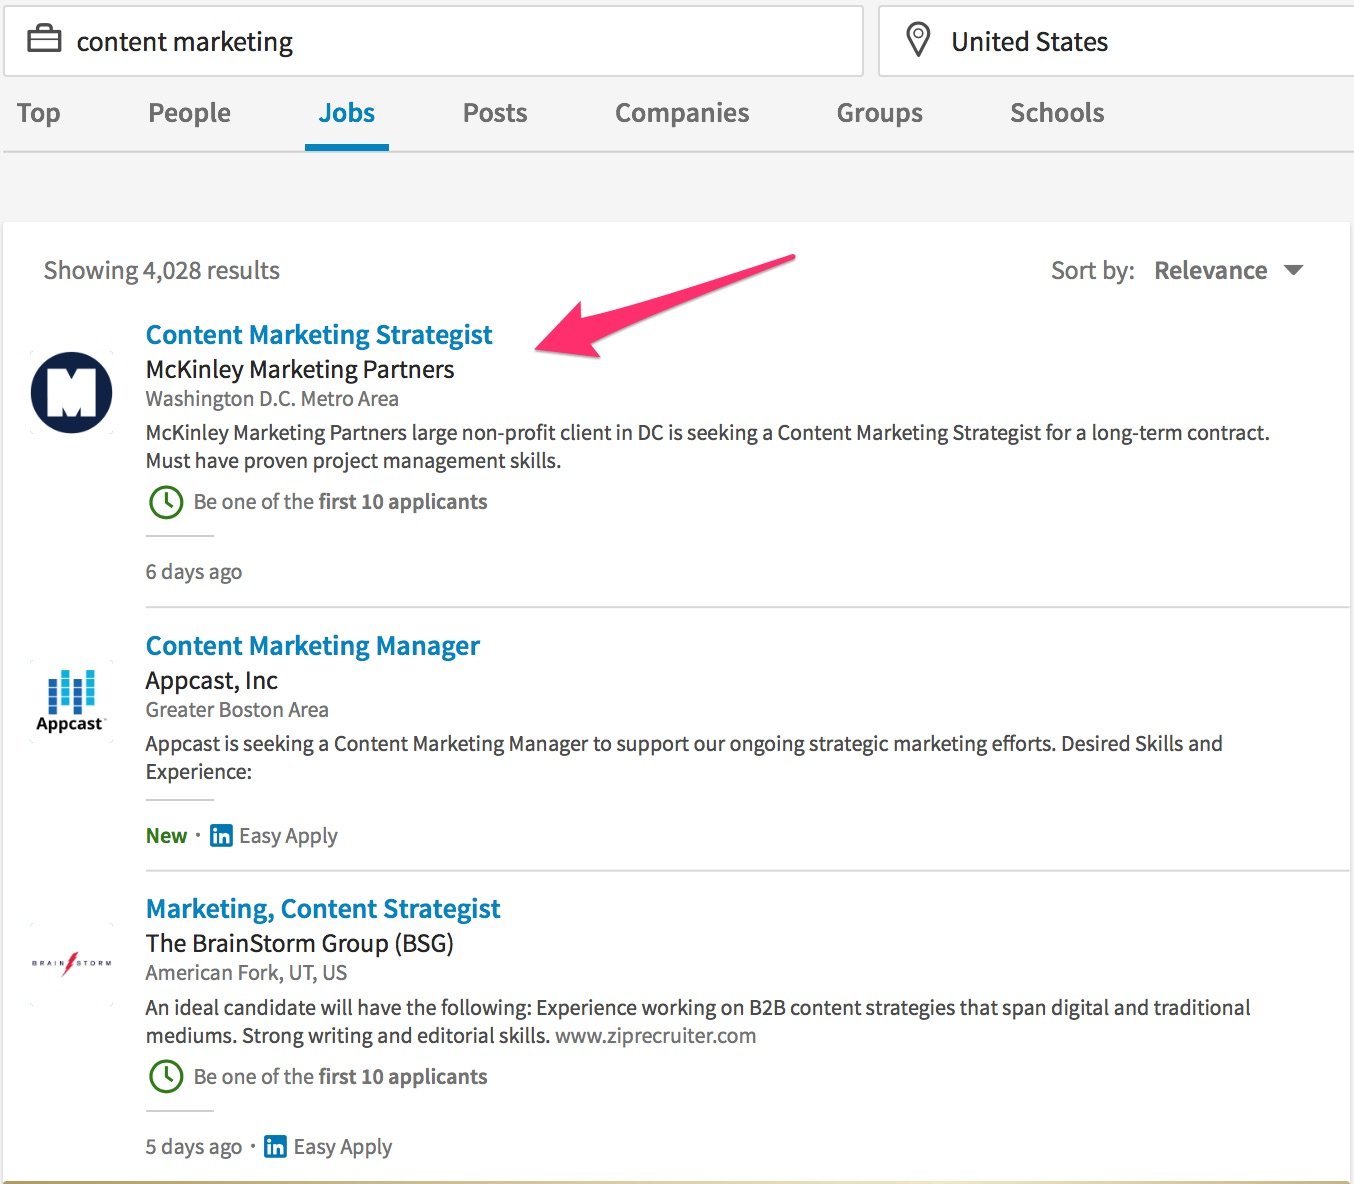Click The BrainStorm Group (BSG) company name
The width and height of the screenshot is (1354, 1184).
pos(300,944)
